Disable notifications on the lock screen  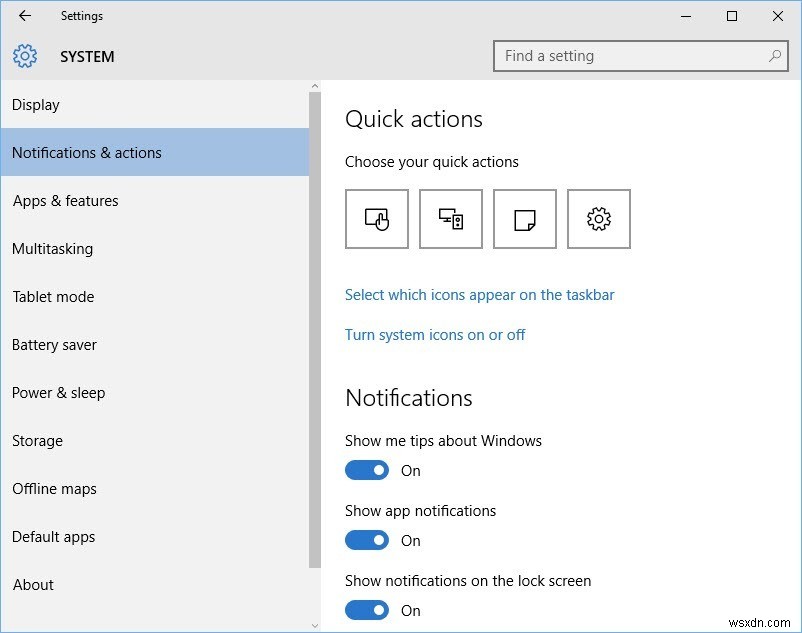pyautogui.click(x=367, y=610)
